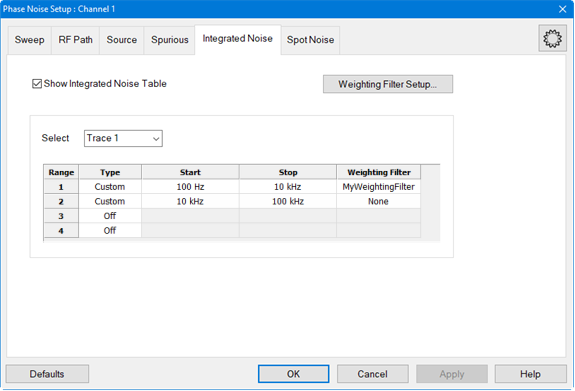
Task: Open the Source tab
Action: [x=122, y=40]
